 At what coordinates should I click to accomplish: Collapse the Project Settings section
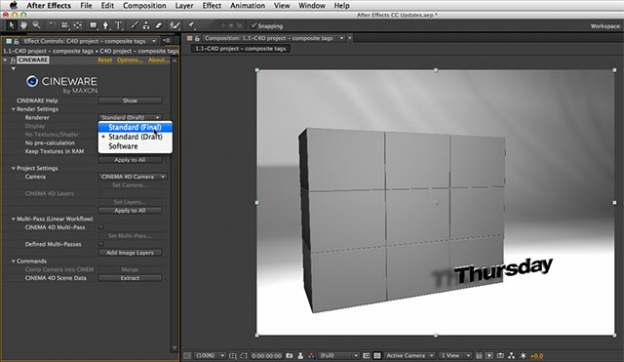[13, 168]
